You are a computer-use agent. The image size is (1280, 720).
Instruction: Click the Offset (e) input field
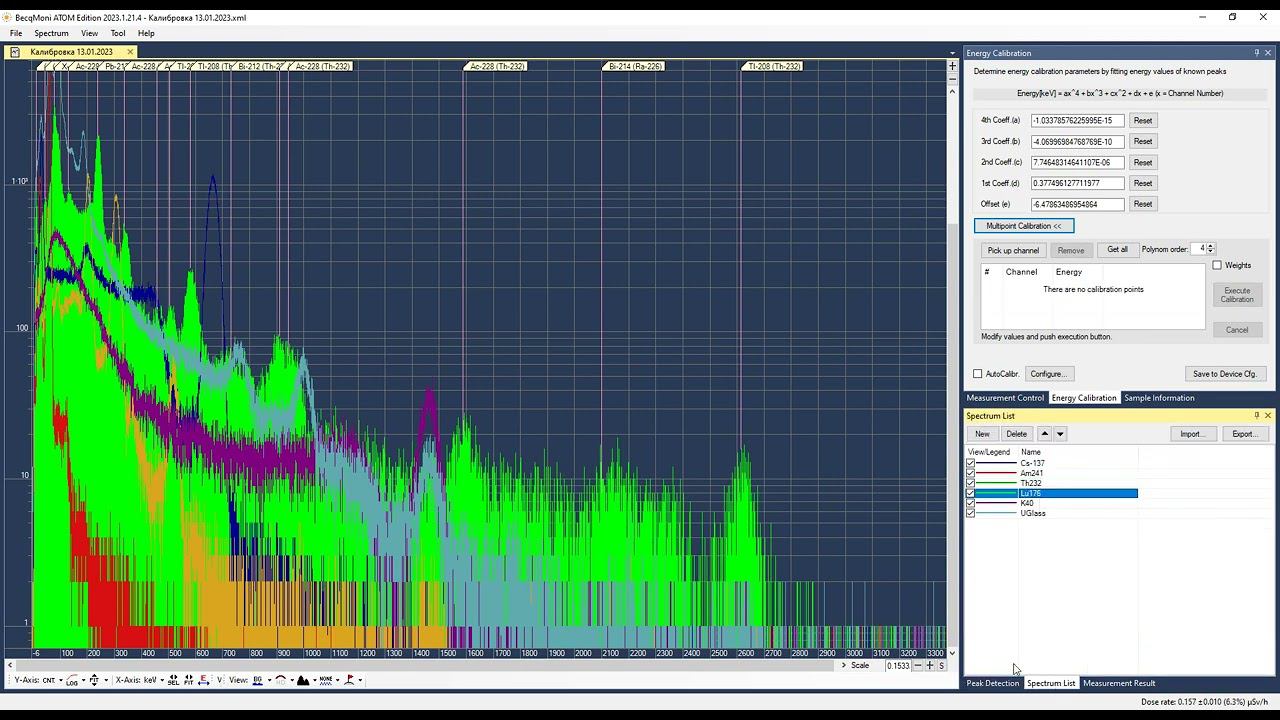click(1077, 204)
